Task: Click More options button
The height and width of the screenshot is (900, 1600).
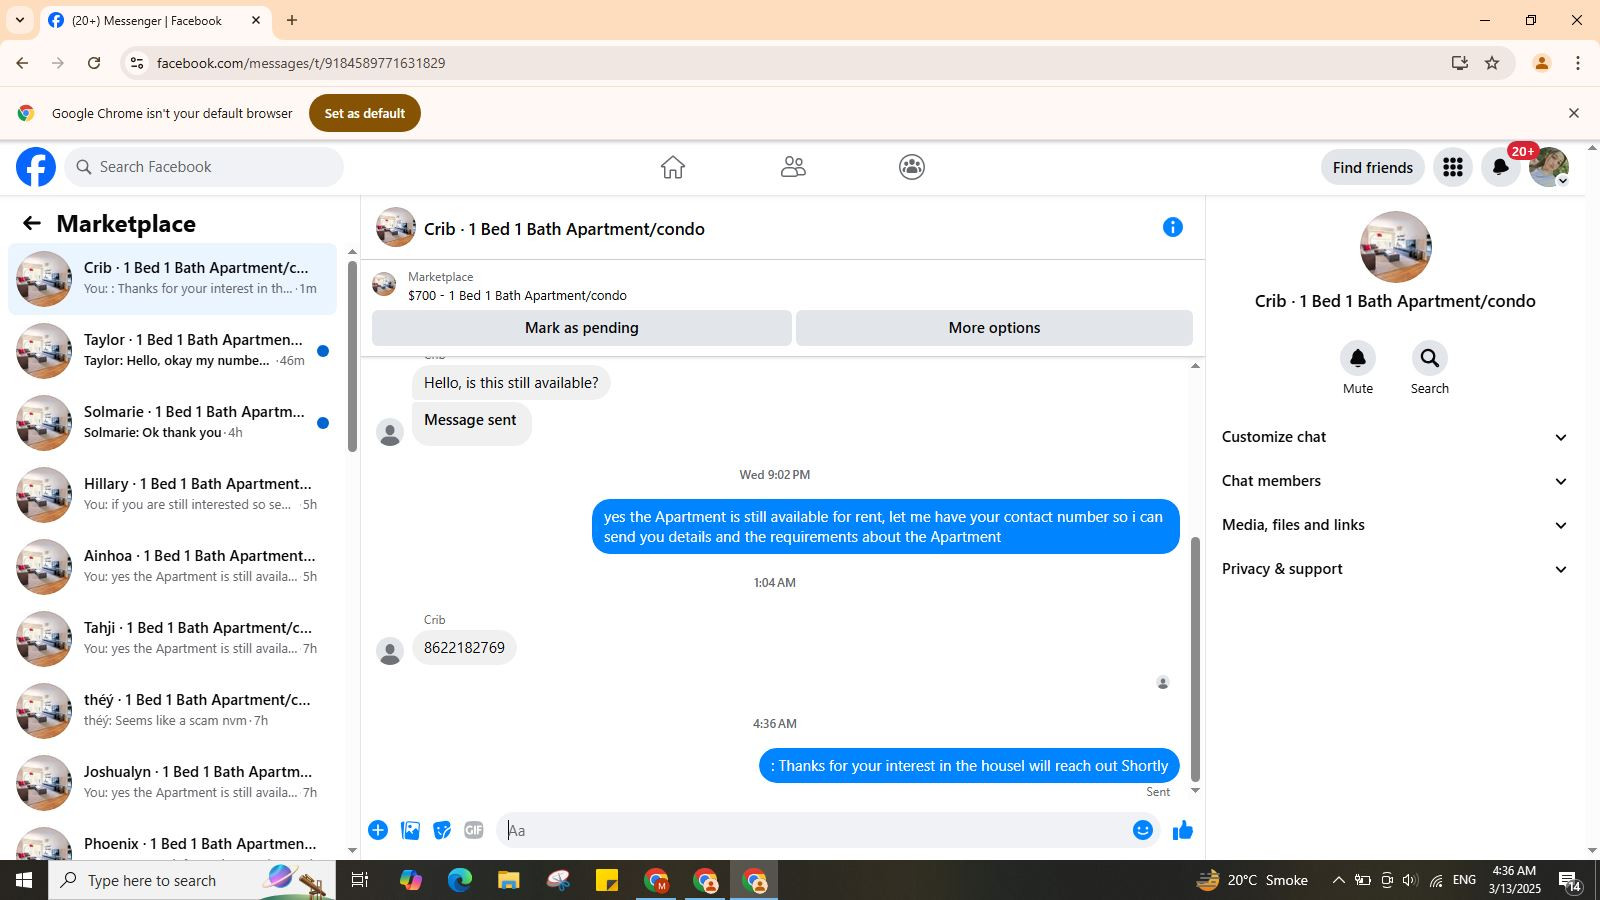Action: click(994, 328)
